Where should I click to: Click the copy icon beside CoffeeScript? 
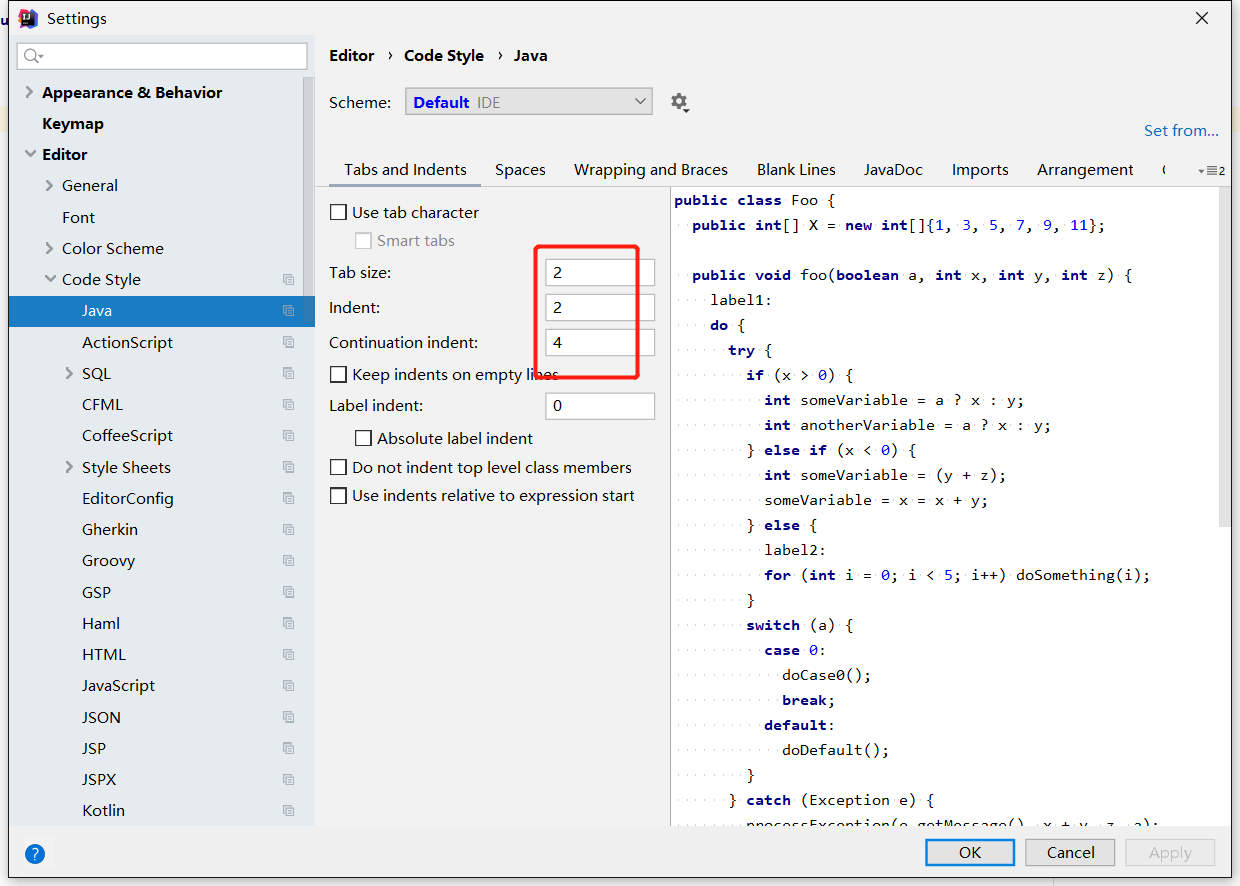[x=288, y=436]
